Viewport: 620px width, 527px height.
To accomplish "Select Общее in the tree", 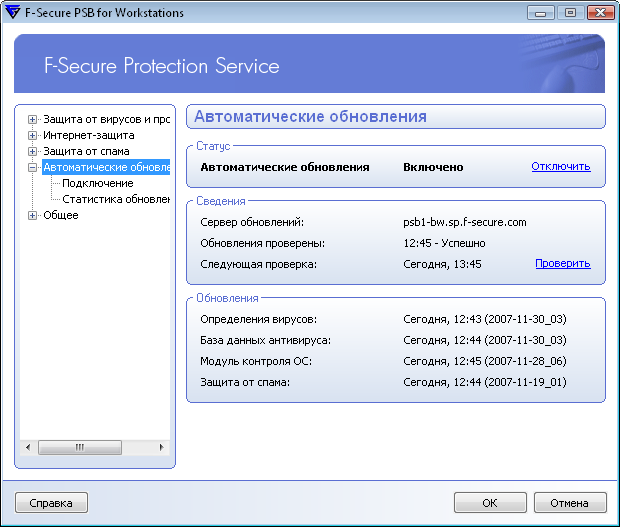I will pyautogui.click(x=60, y=215).
